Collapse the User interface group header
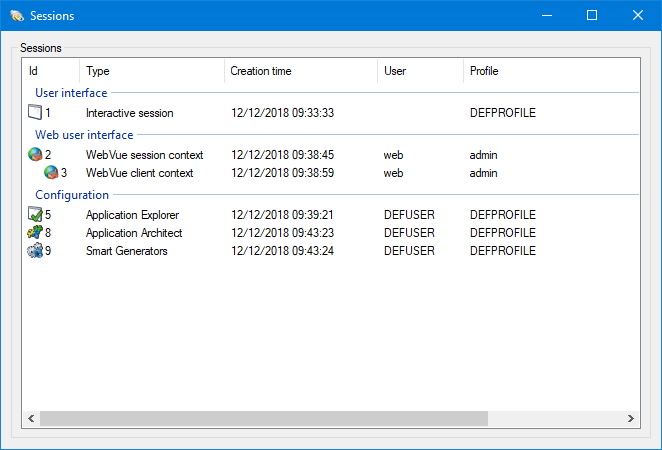Viewport: 662px width, 450px height. pos(71,93)
